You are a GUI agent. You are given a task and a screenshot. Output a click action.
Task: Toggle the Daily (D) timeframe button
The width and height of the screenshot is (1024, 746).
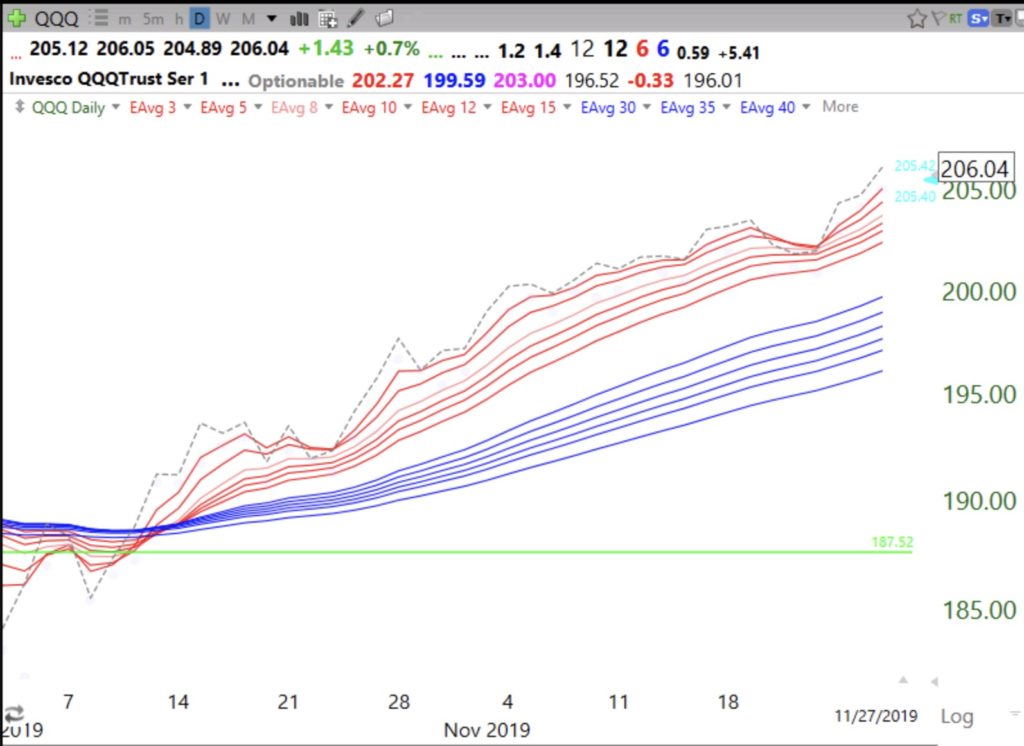tap(200, 18)
